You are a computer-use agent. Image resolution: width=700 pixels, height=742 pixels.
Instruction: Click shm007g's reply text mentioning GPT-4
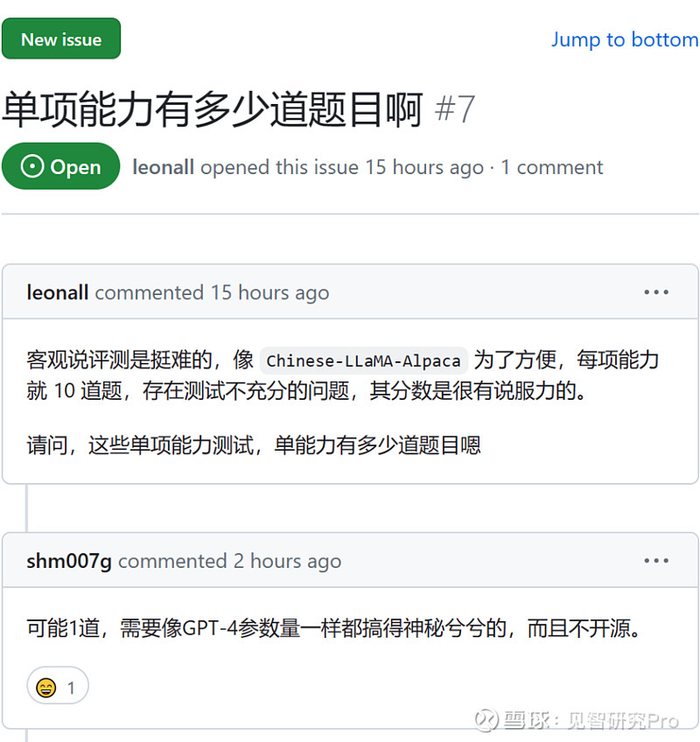click(x=332, y=629)
